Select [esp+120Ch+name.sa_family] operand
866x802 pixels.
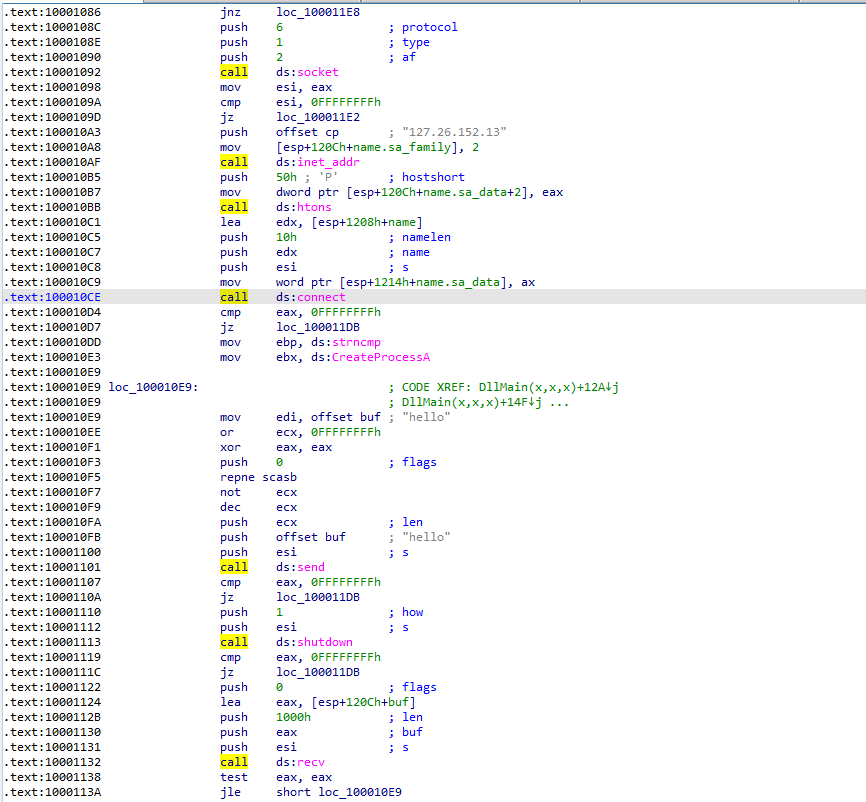tap(367, 147)
